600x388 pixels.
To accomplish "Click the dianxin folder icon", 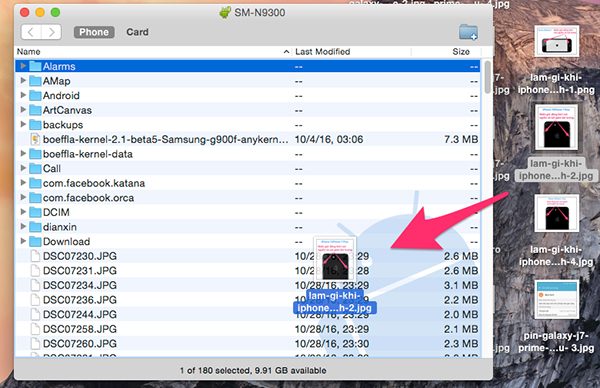I will [35, 227].
